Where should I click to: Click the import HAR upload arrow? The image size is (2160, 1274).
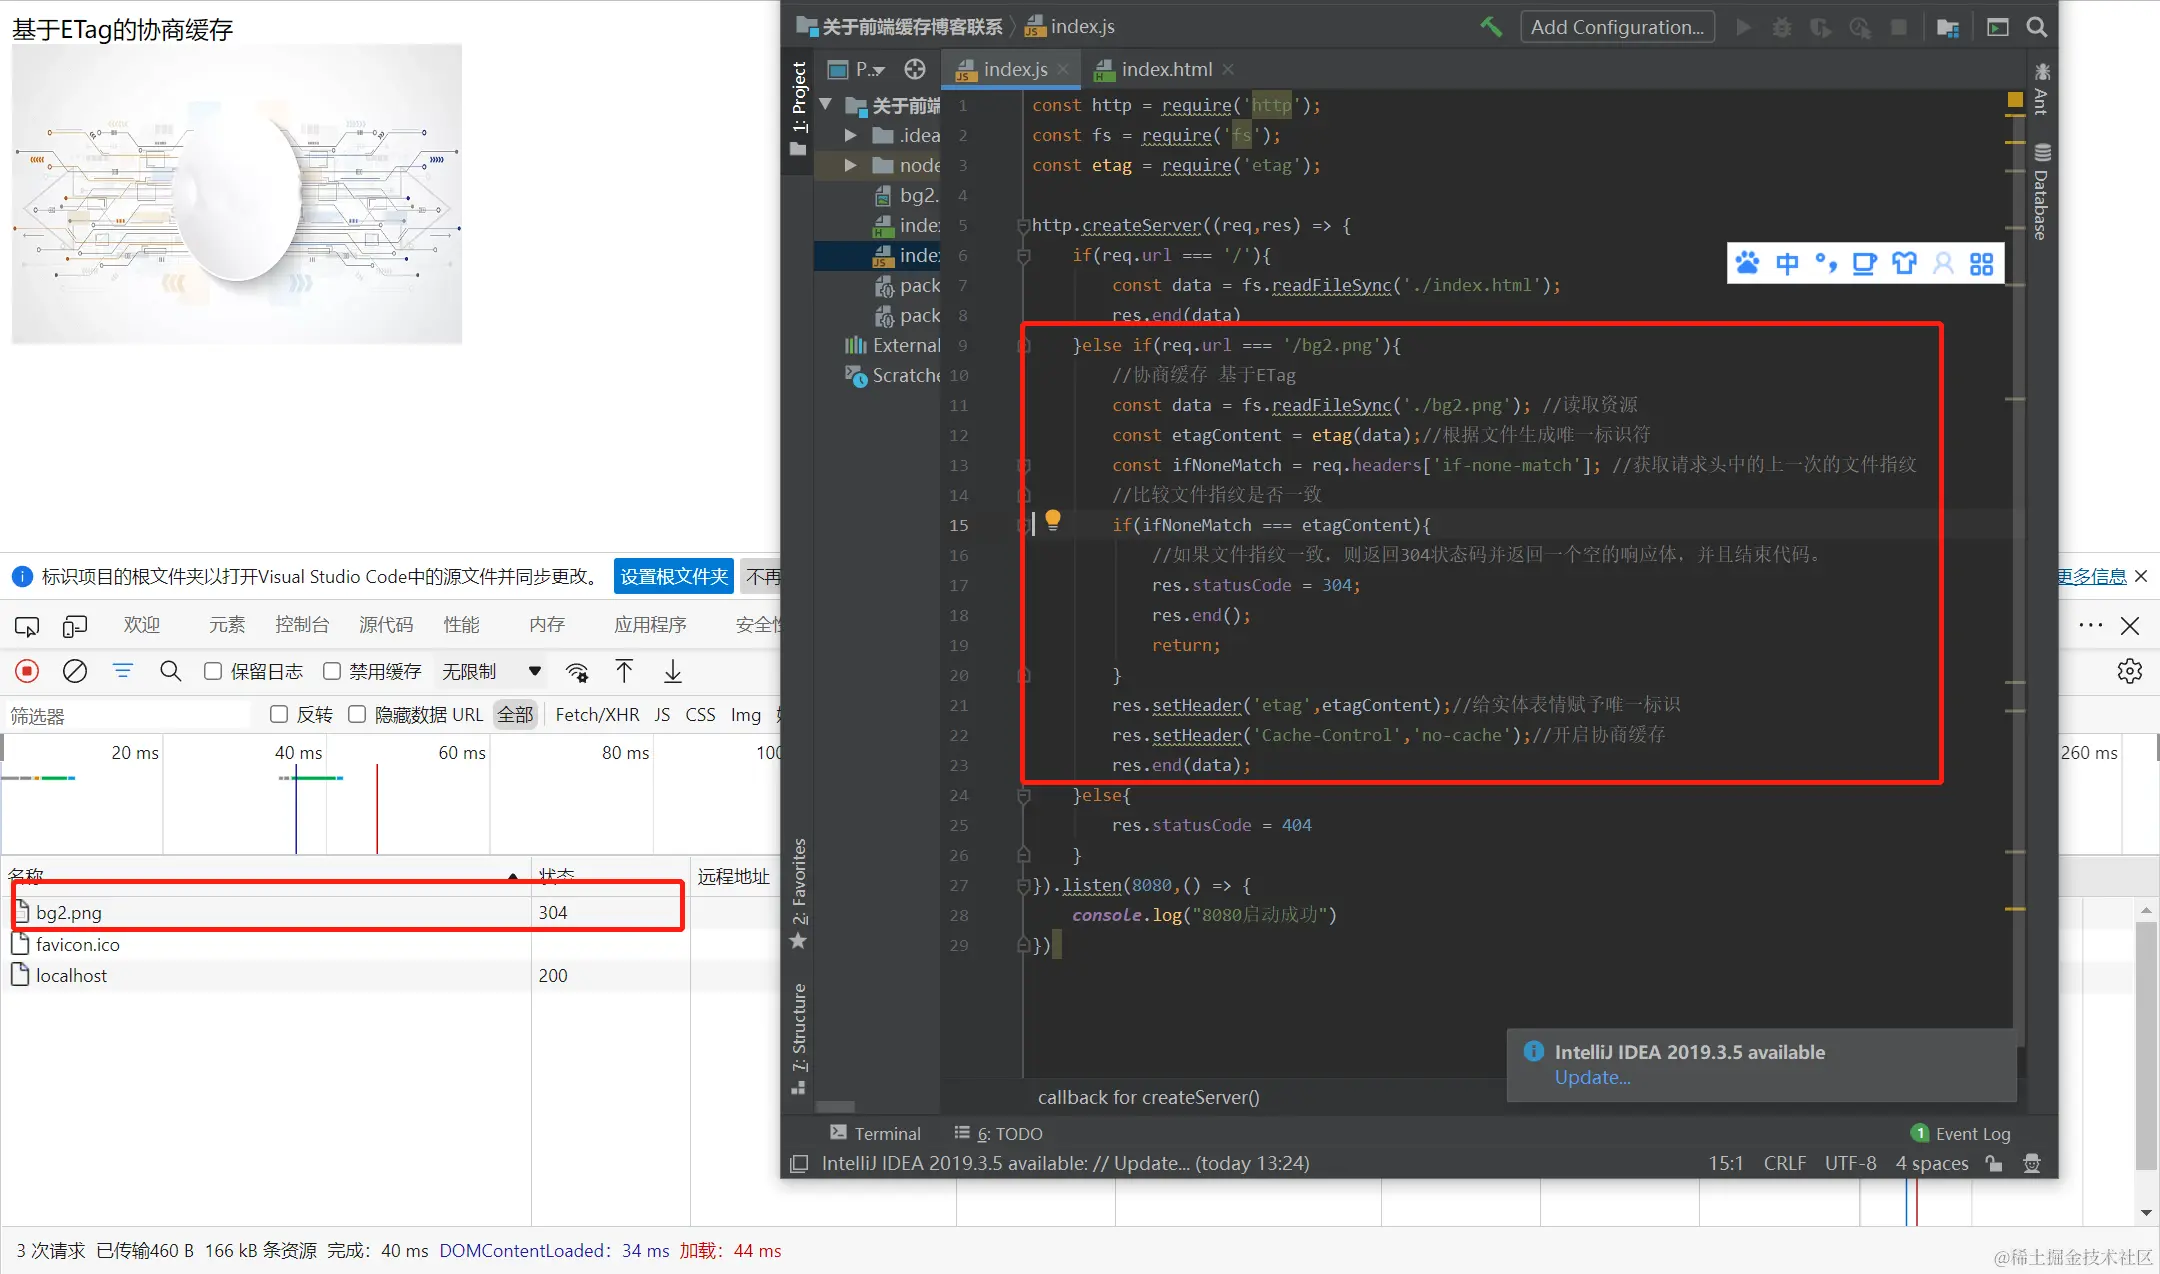pos(624,671)
